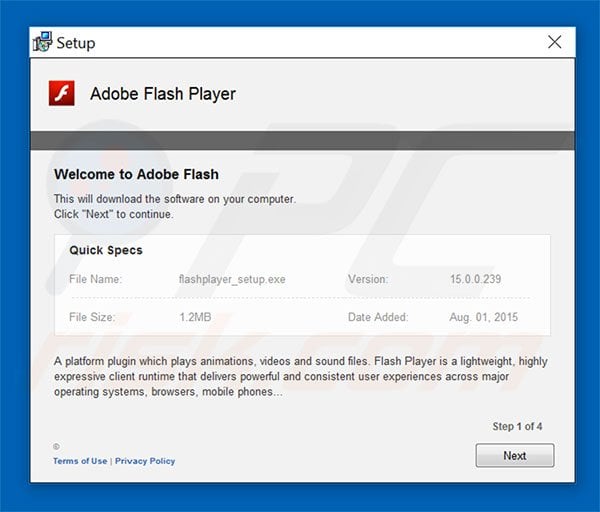Screen dimensions: 600x512
Task: Click the Adobe Flash Player title text
Action: click(x=163, y=94)
